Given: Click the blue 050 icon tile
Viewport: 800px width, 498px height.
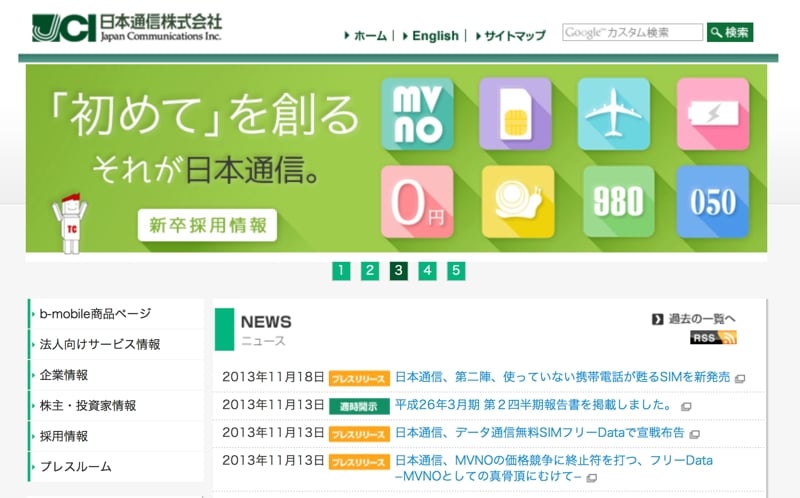Looking at the screenshot, I should 712,202.
